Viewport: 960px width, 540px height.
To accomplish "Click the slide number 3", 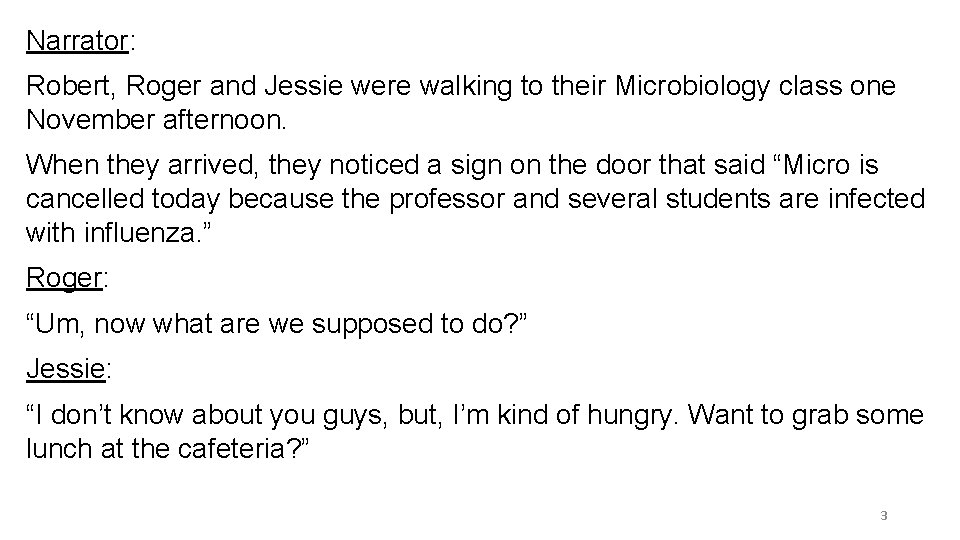I will (x=884, y=516).
